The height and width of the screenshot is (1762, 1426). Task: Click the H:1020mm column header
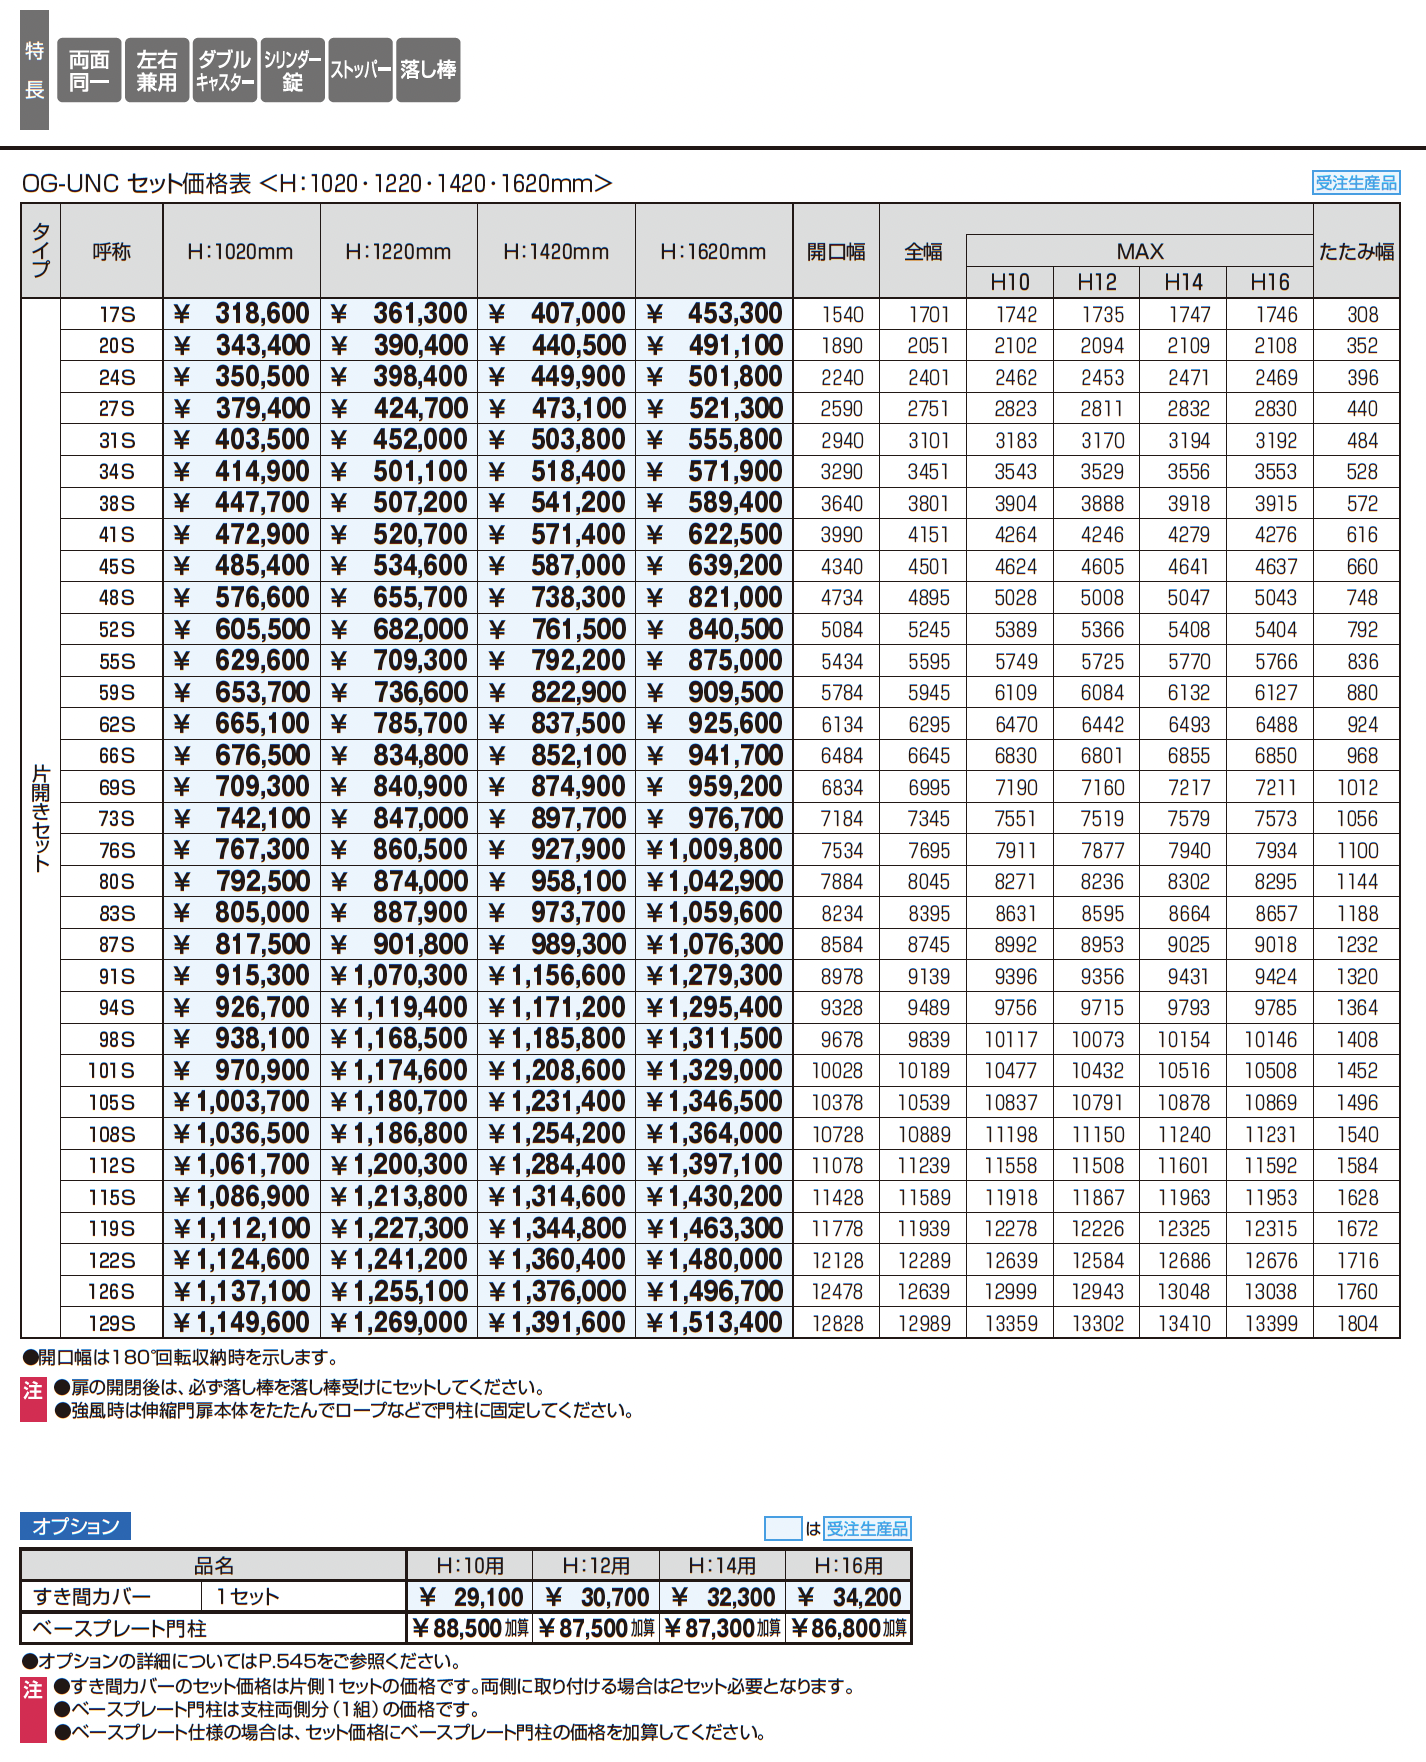[241, 252]
